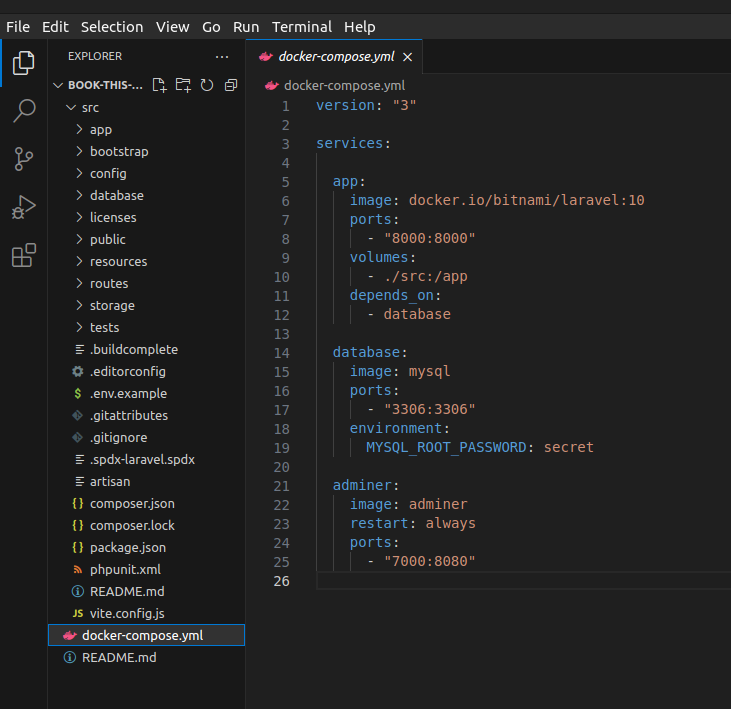This screenshot has height=709, width=731.
Task: Click the JS icon beside vite.config.js
Action: [x=78, y=613]
